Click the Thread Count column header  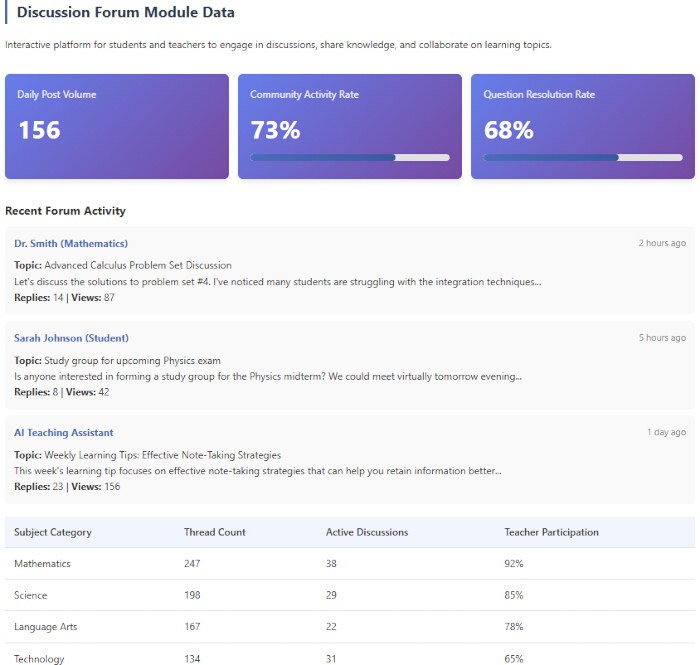point(215,532)
